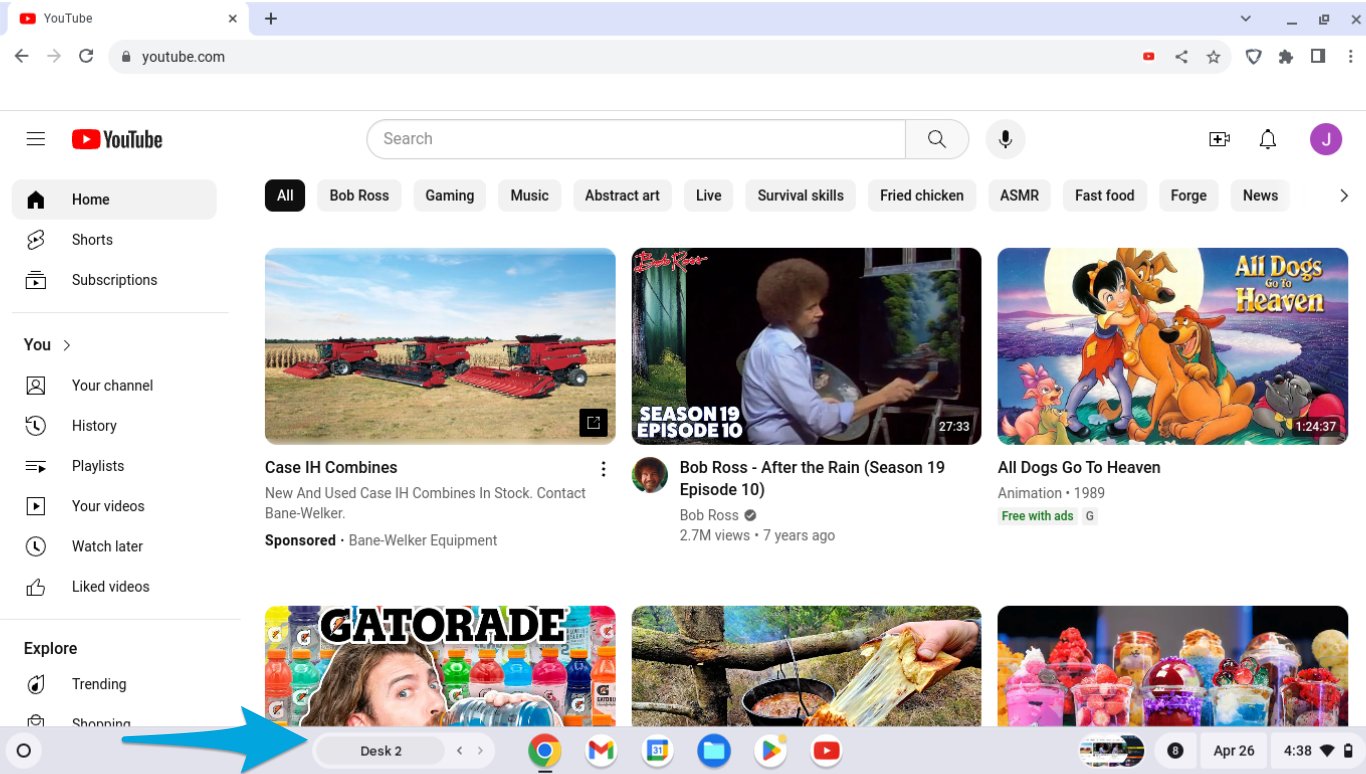Open the Apr 26 date button
This screenshot has width=1366, height=774.
[1234, 751]
